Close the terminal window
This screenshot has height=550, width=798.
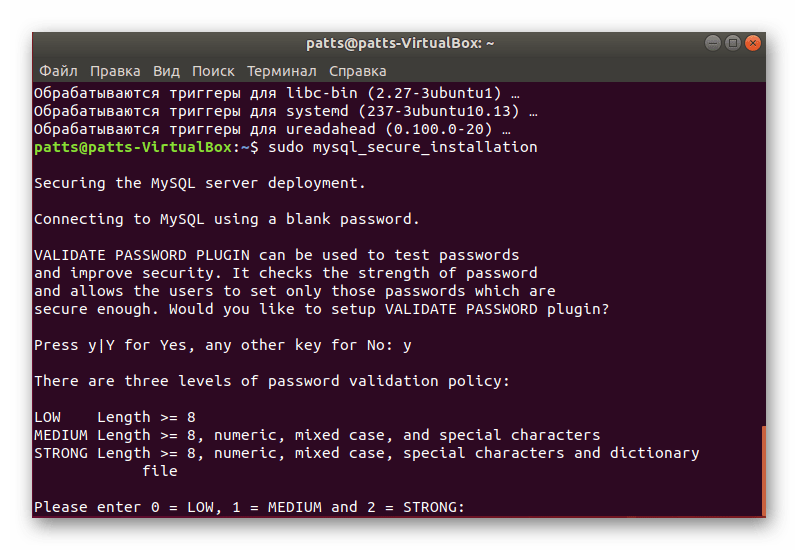(752, 43)
